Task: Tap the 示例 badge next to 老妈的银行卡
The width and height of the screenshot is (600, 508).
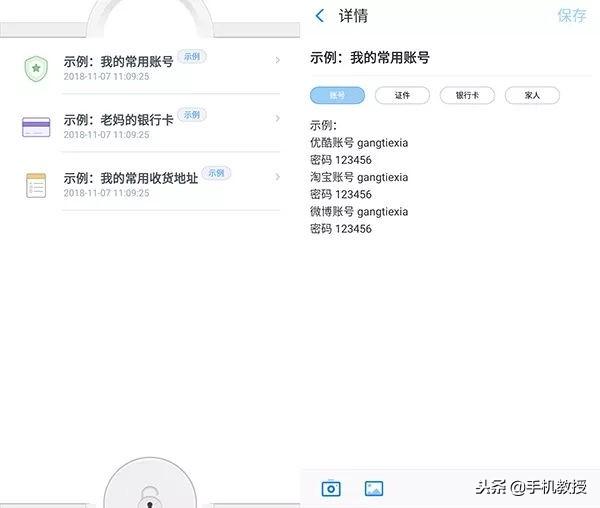Action: point(192,115)
